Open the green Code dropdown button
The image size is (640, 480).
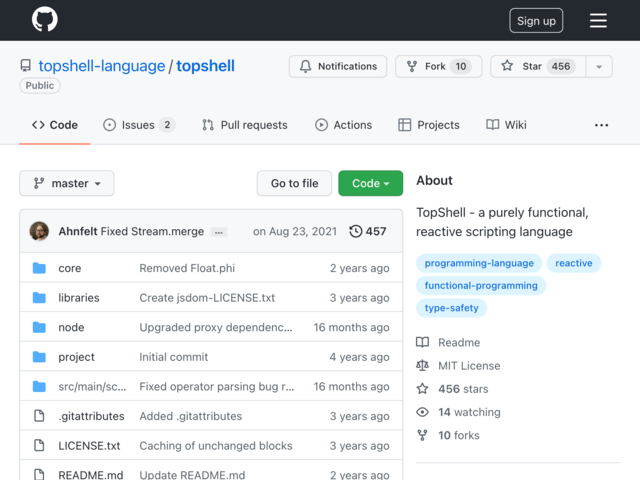(371, 183)
